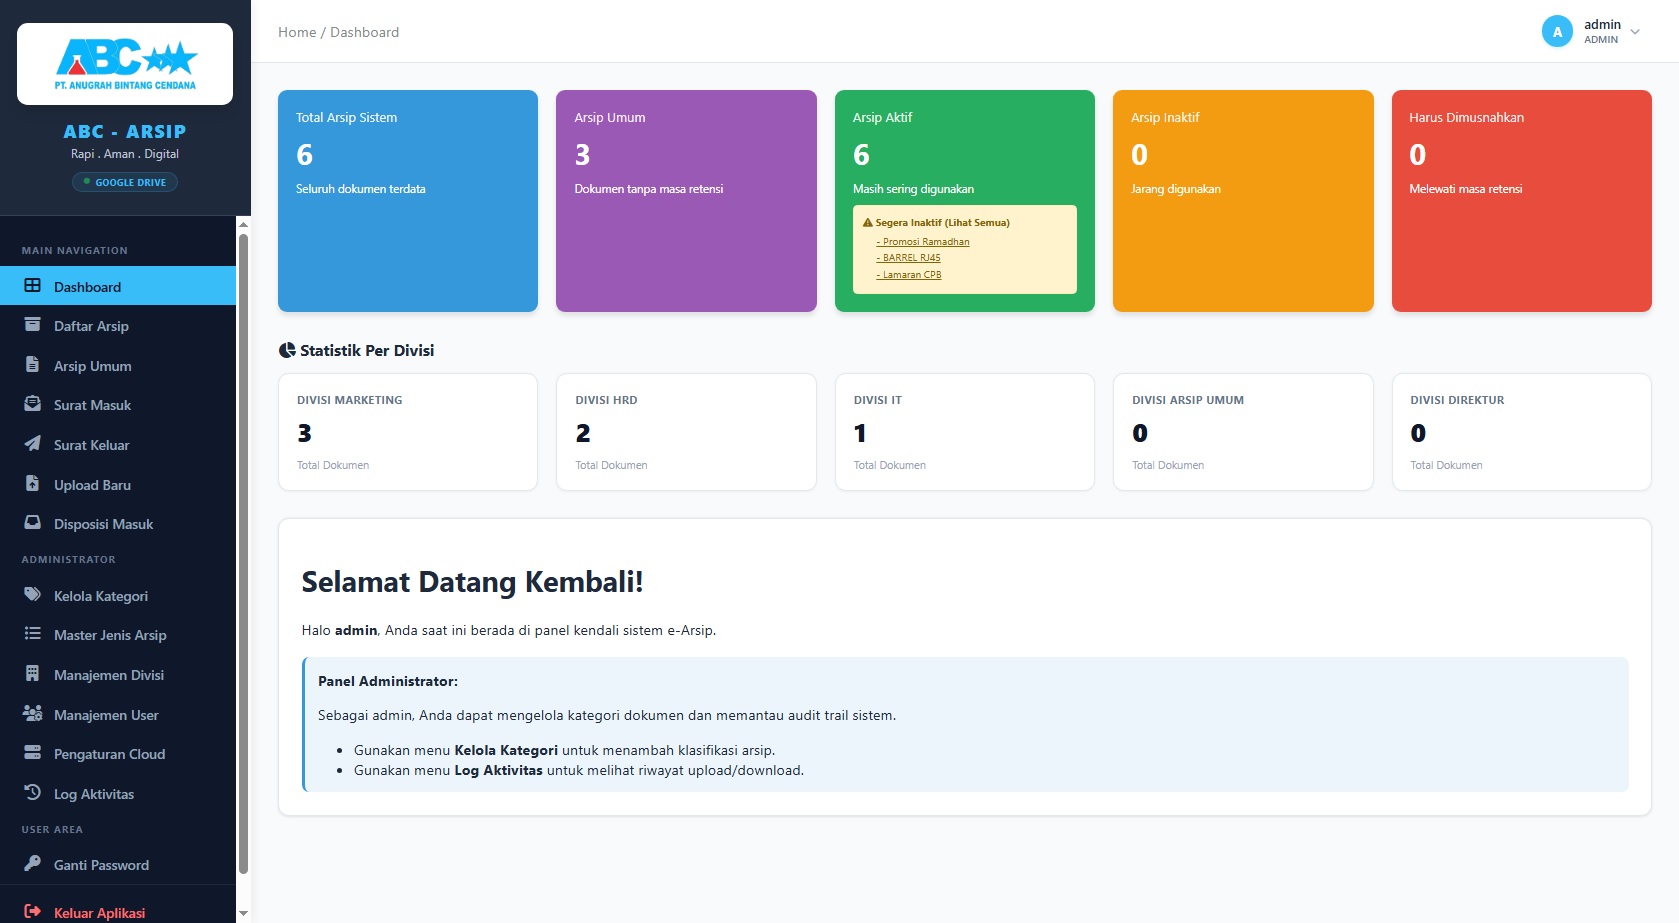This screenshot has width=1679, height=923.
Task: Open the BARREL RJ45 link
Action: click(908, 258)
